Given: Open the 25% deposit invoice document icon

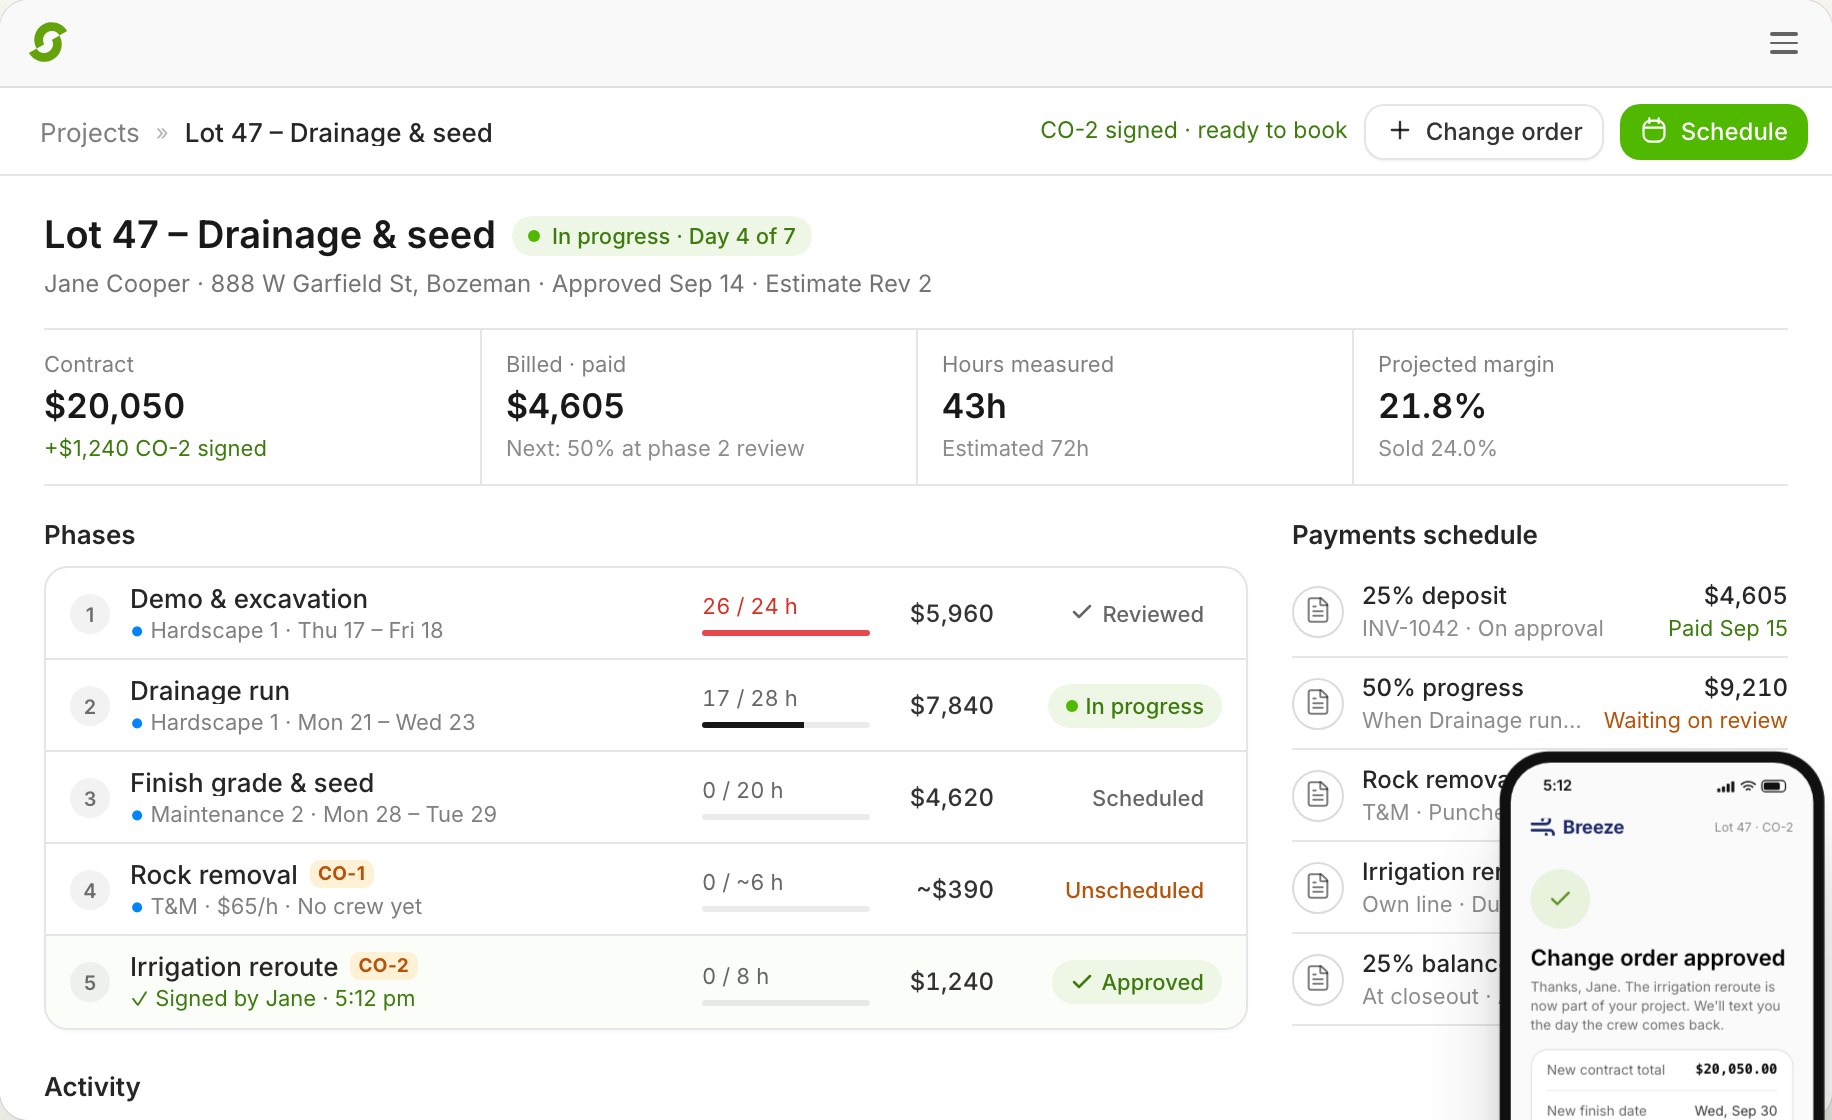Looking at the screenshot, I should 1318,611.
